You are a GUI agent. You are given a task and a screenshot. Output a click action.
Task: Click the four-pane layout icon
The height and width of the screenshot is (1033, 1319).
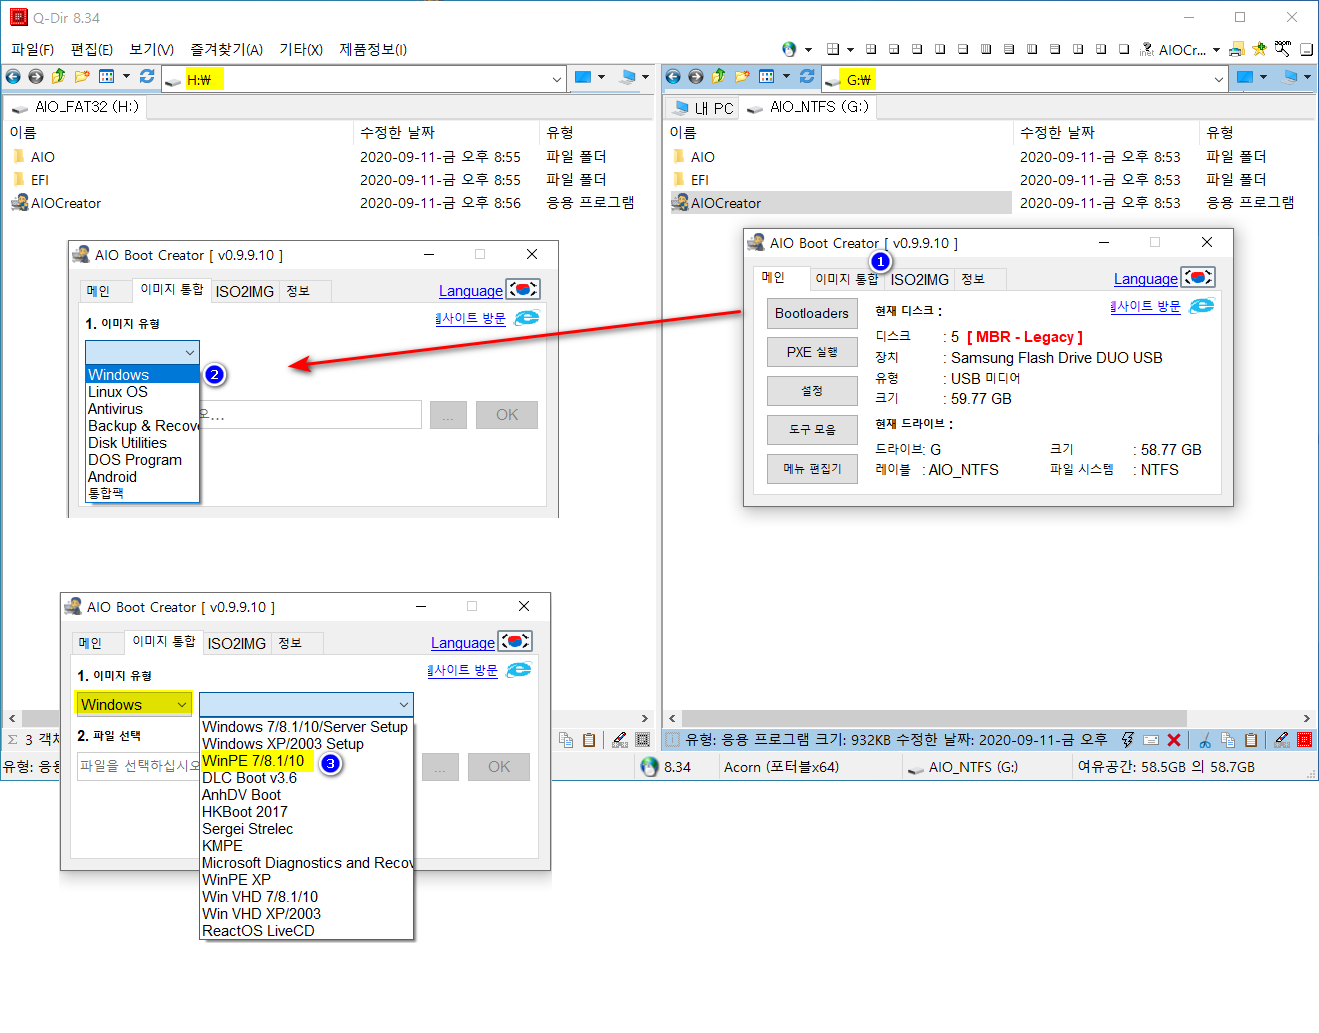[833, 49]
